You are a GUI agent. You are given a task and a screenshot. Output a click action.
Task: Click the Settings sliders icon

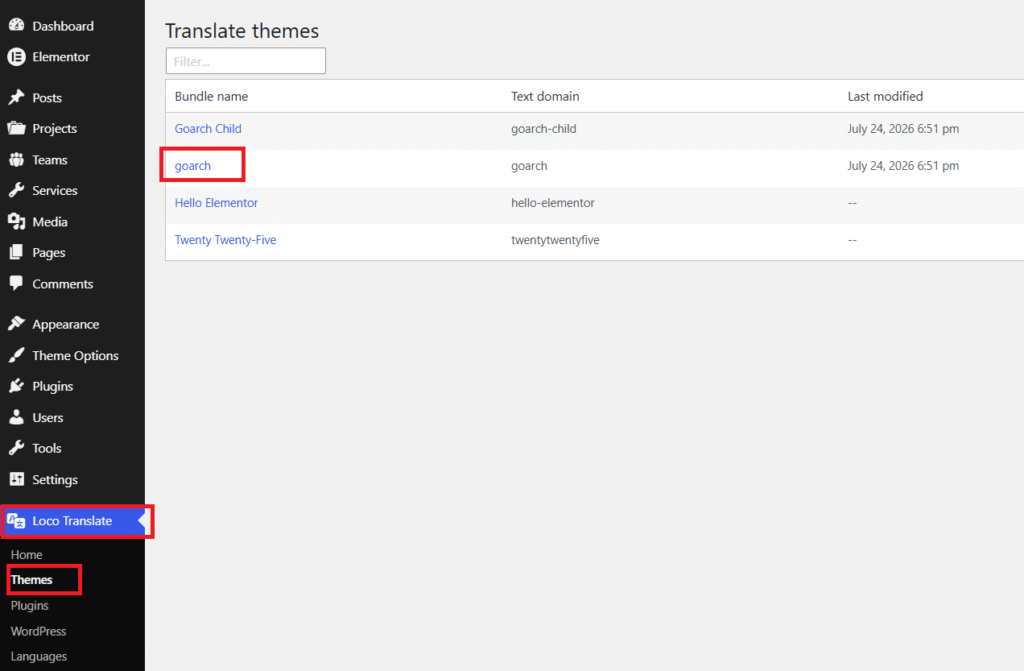point(16,479)
